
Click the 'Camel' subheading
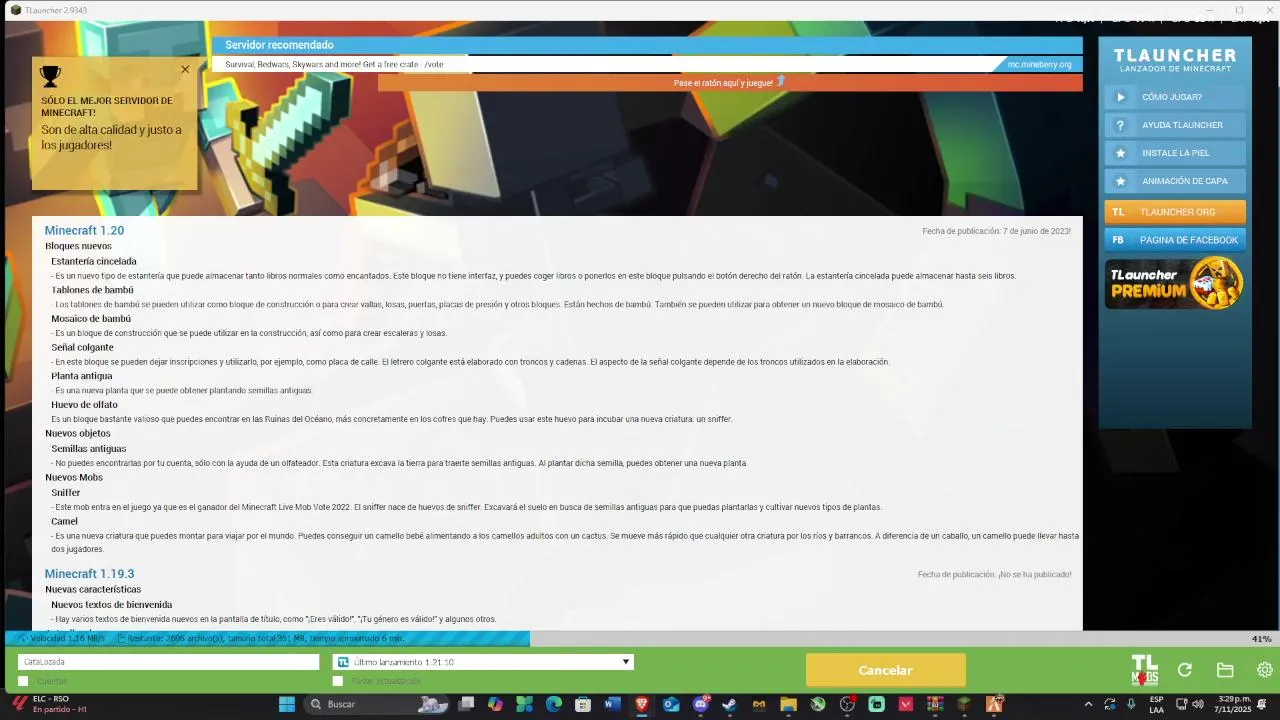pyautogui.click(x=64, y=521)
